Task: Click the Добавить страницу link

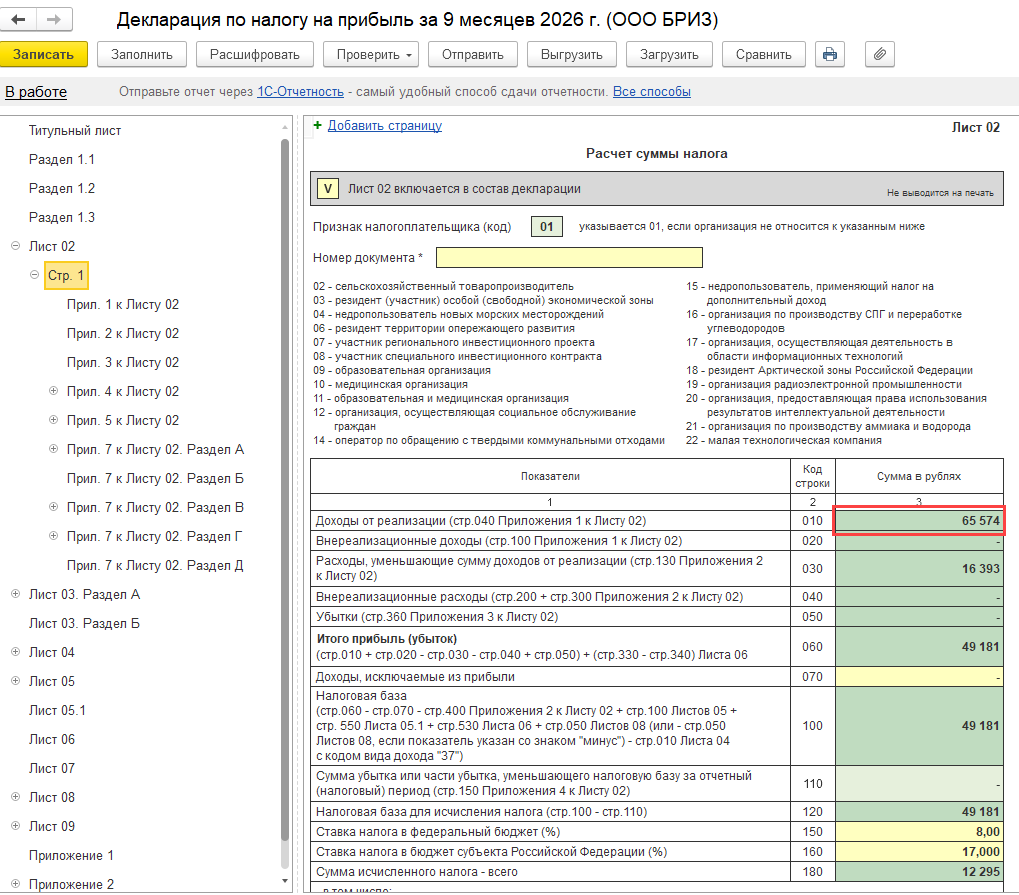Action: tap(385, 125)
